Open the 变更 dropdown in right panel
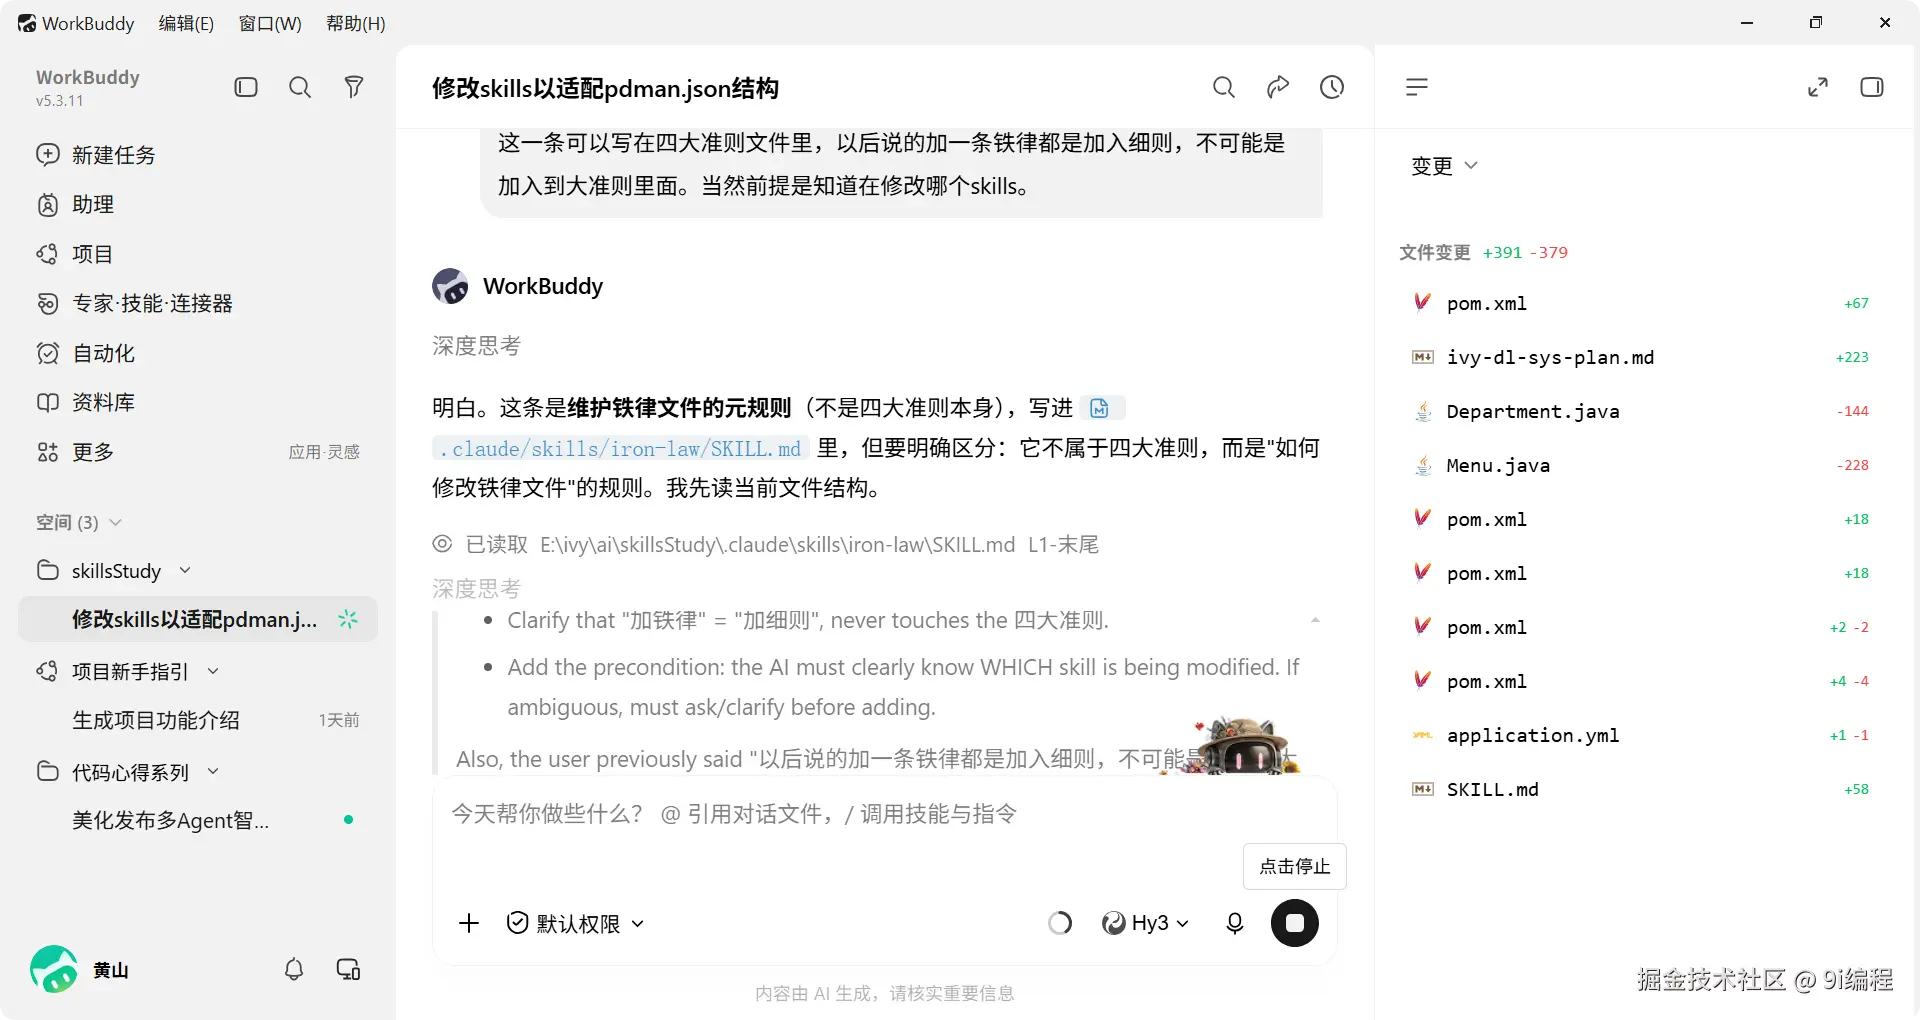 tap(1444, 166)
